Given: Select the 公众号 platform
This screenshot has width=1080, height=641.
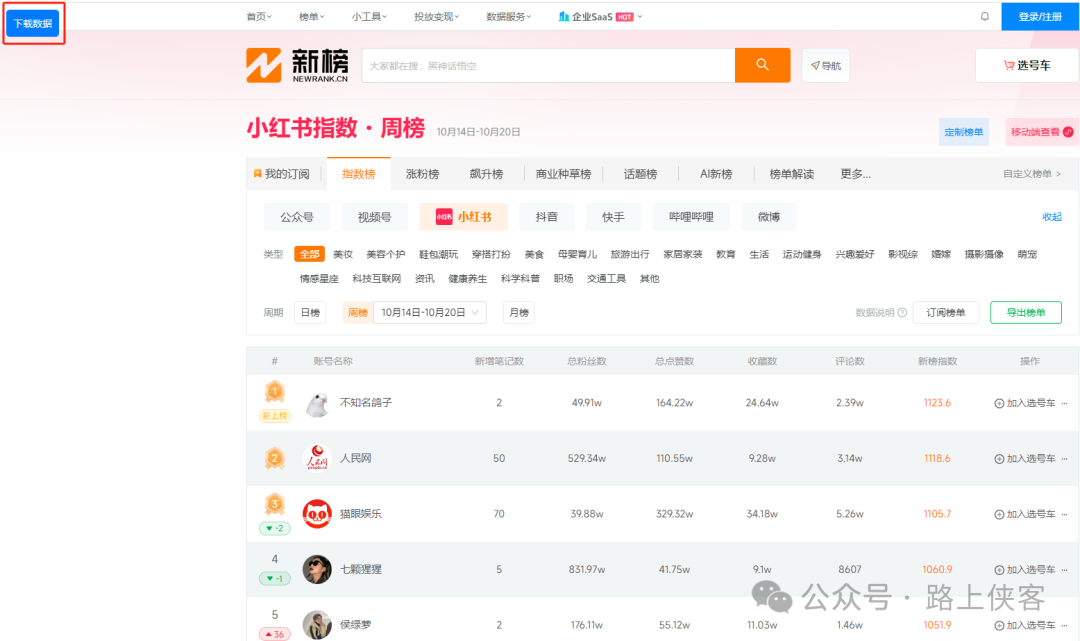Looking at the screenshot, I should point(297,217).
